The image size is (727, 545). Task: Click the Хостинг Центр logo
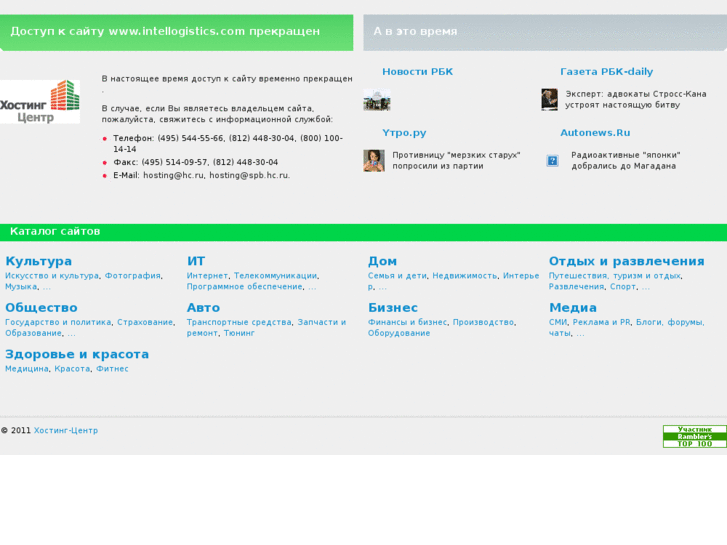pos(40,102)
